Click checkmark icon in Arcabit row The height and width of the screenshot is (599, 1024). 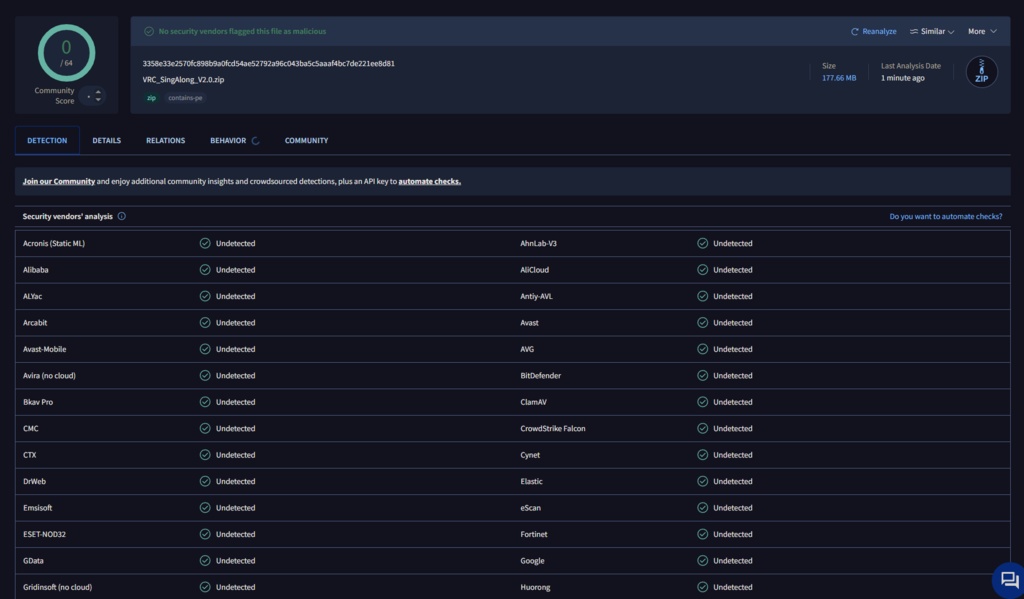tap(205, 323)
